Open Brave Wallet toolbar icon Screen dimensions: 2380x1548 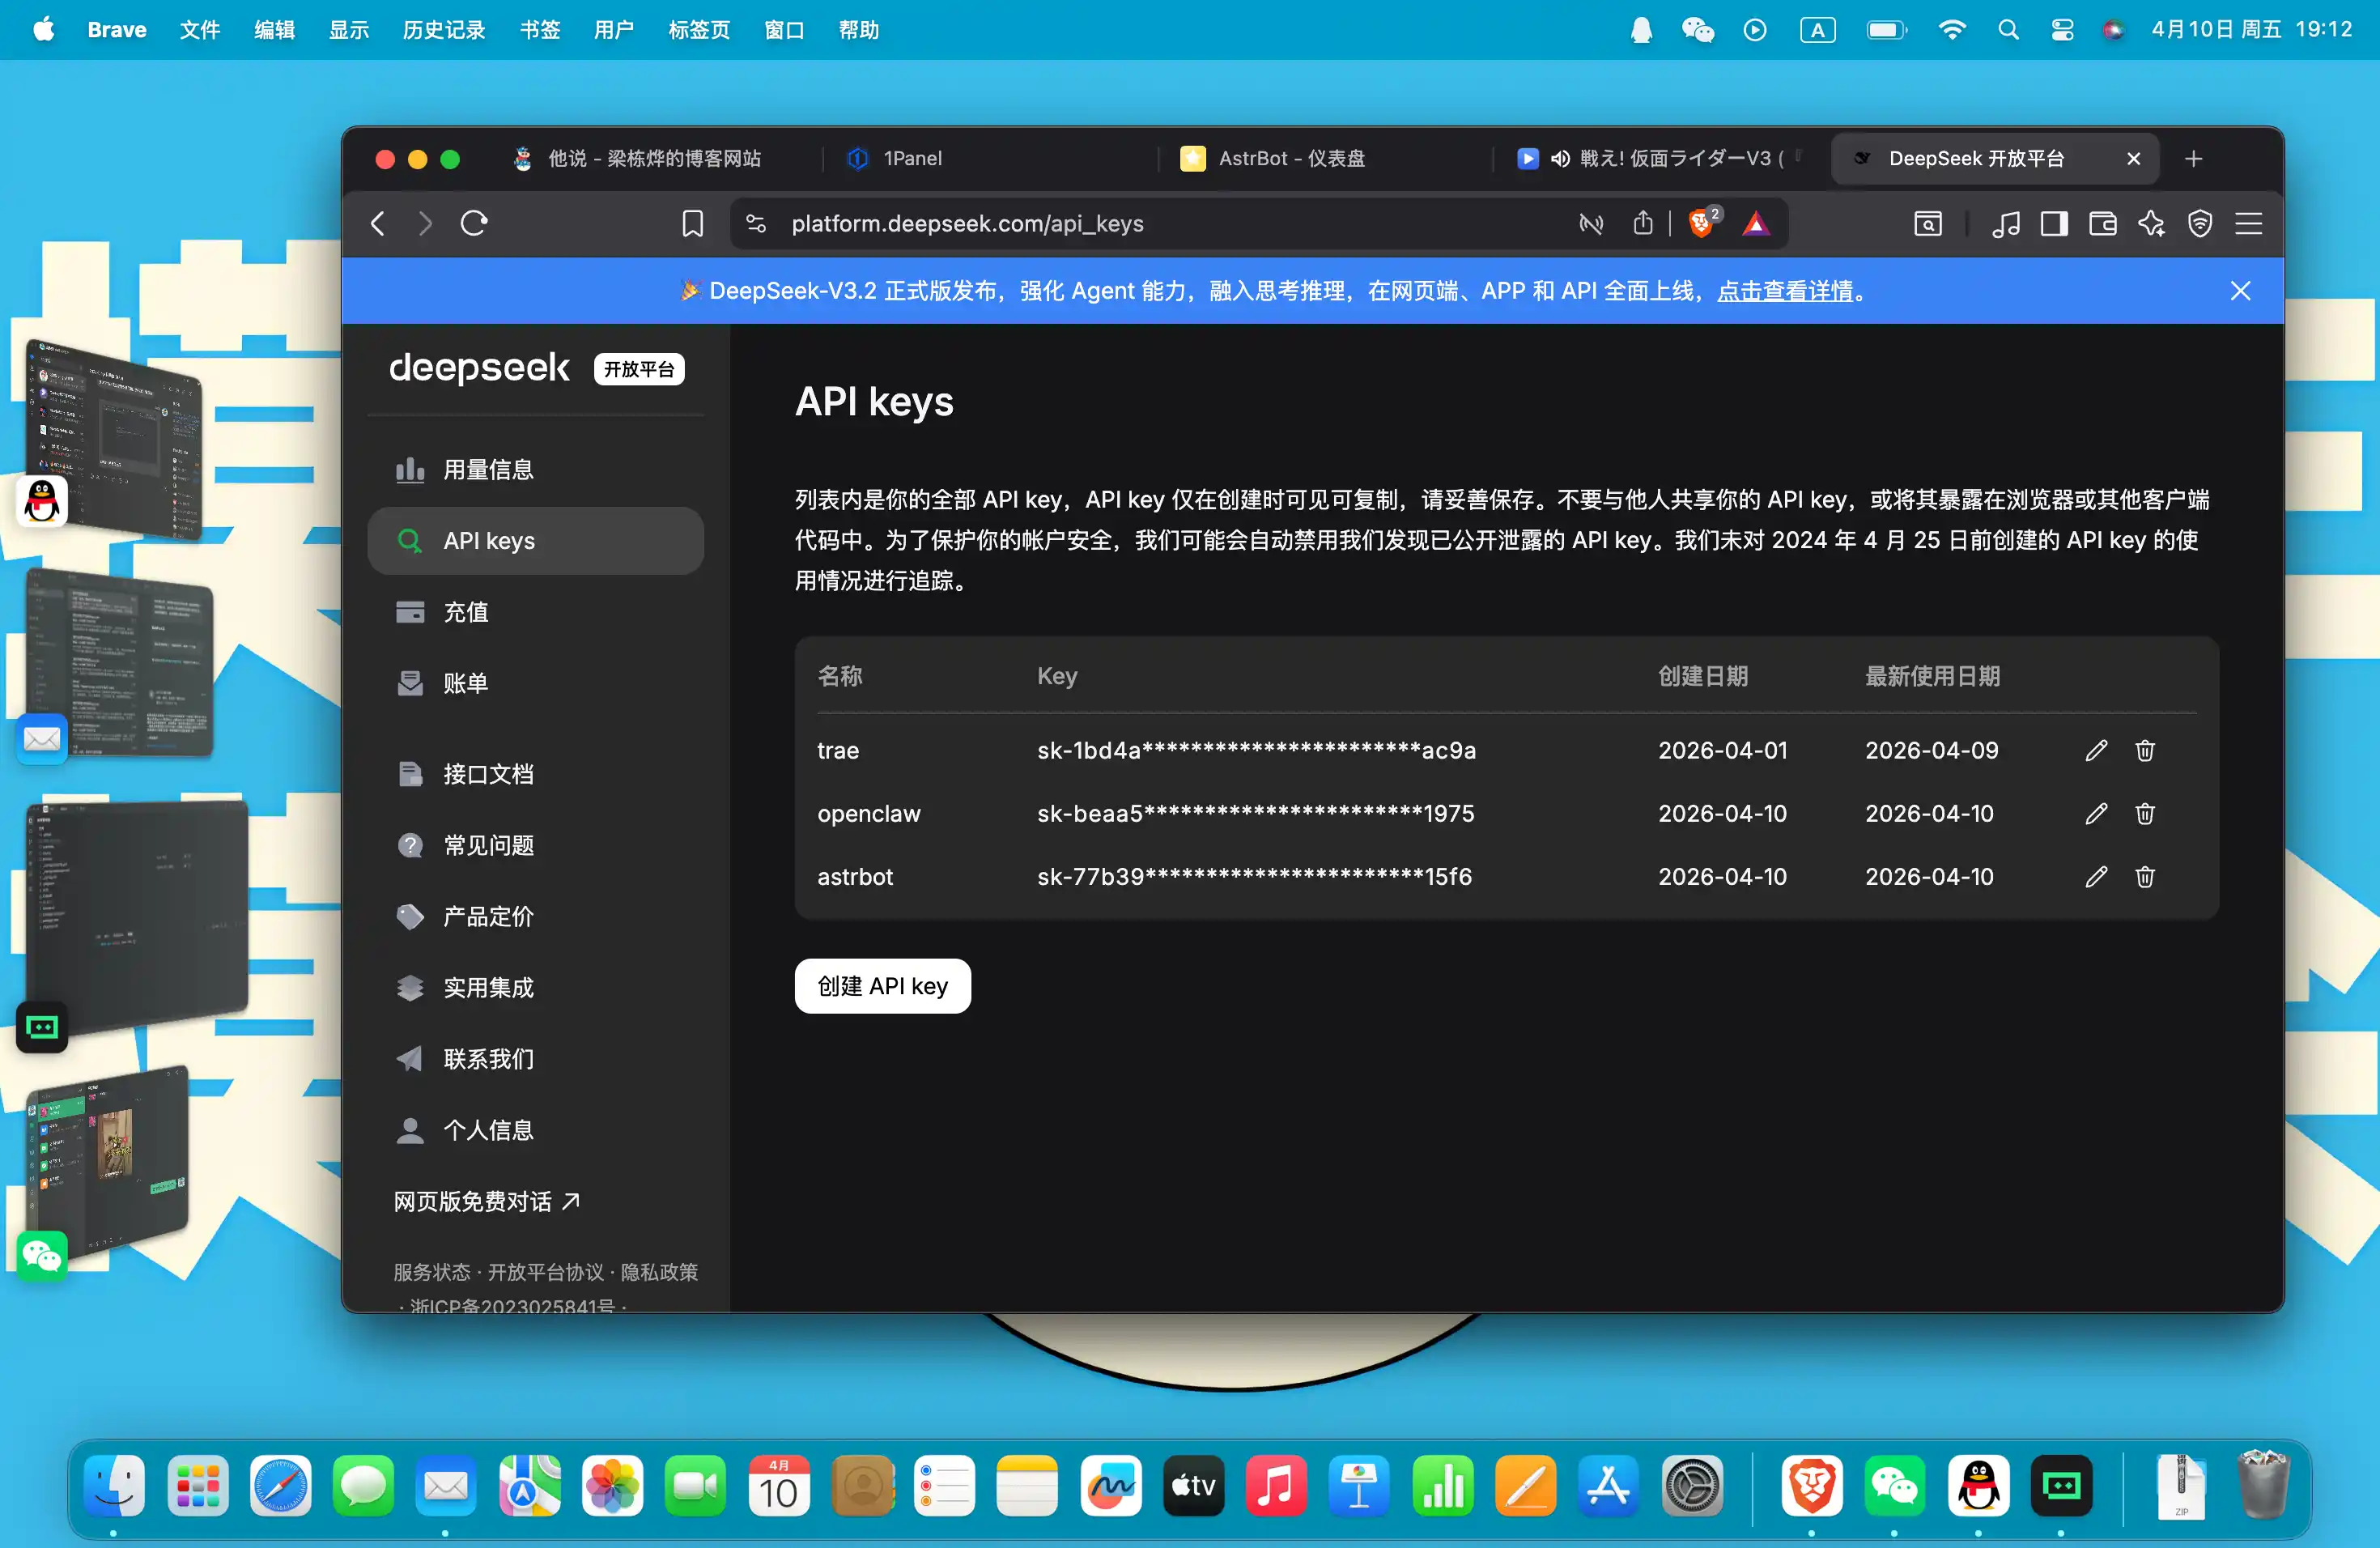point(2102,223)
